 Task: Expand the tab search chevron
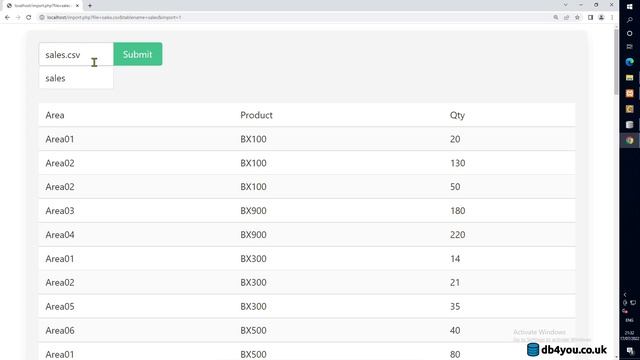(566, 5)
